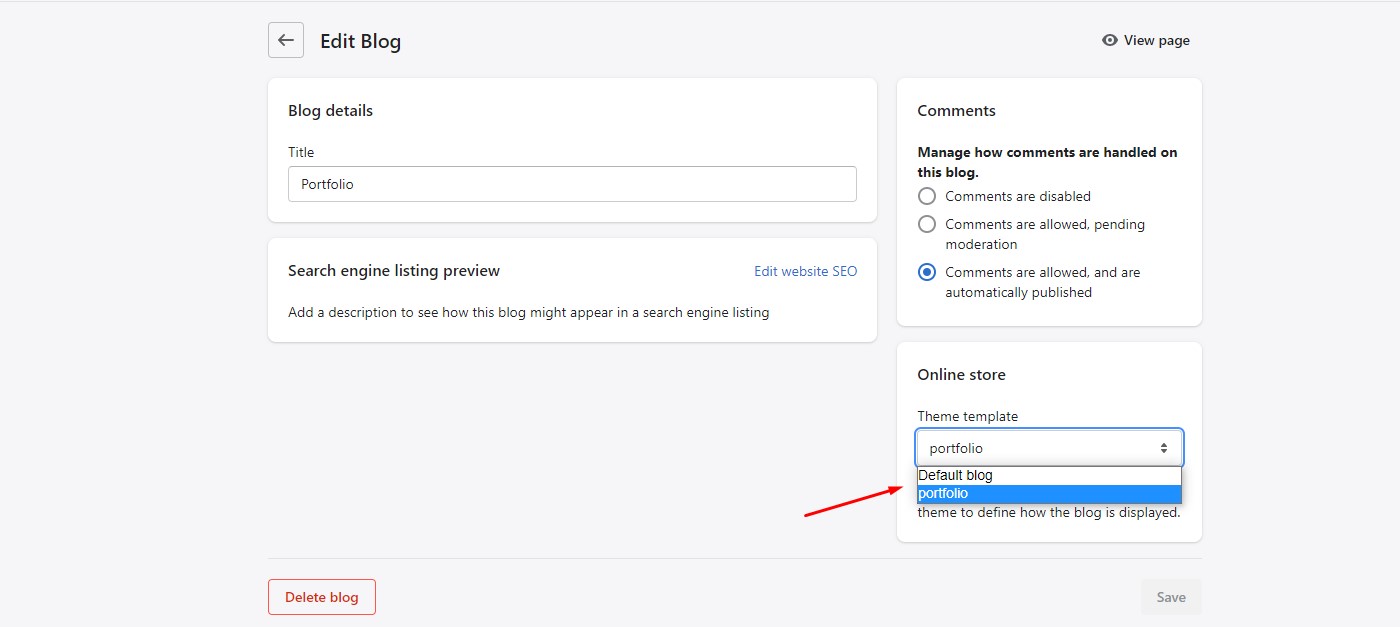
Task: Open the Theme template dropdown
Action: coord(1048,448)
